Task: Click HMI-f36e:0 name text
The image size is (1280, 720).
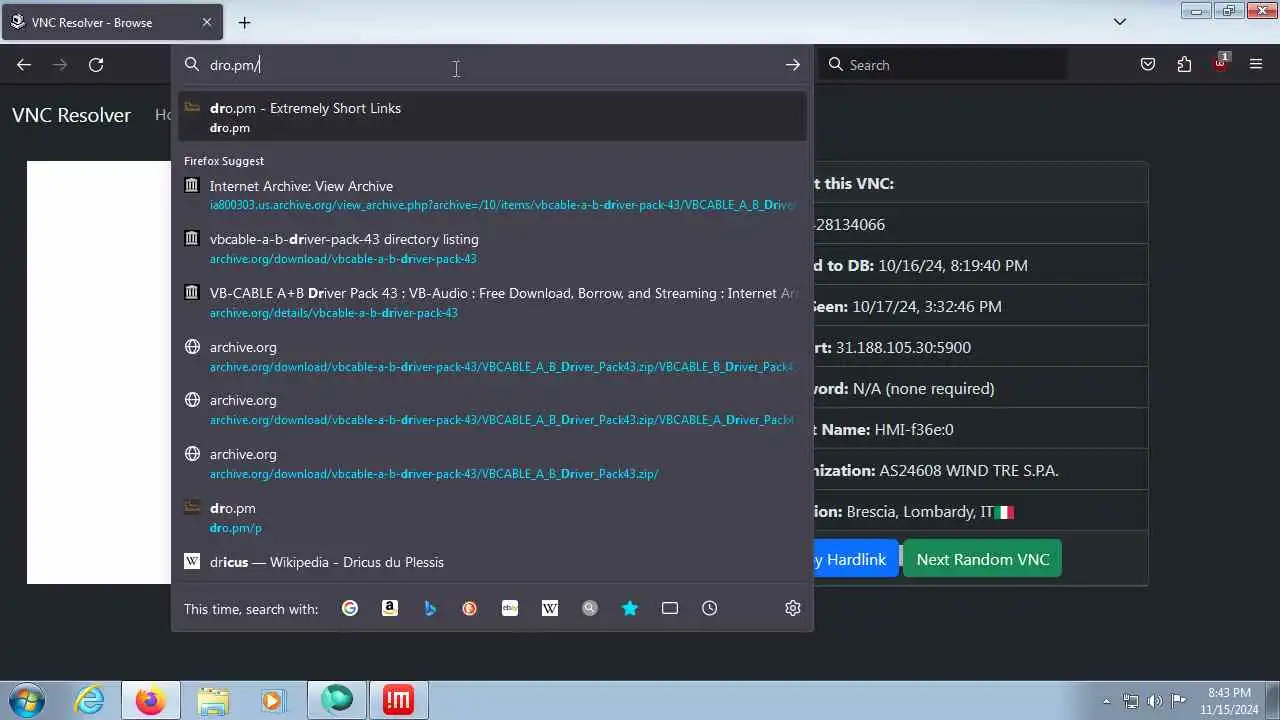Action: point(914,429)
